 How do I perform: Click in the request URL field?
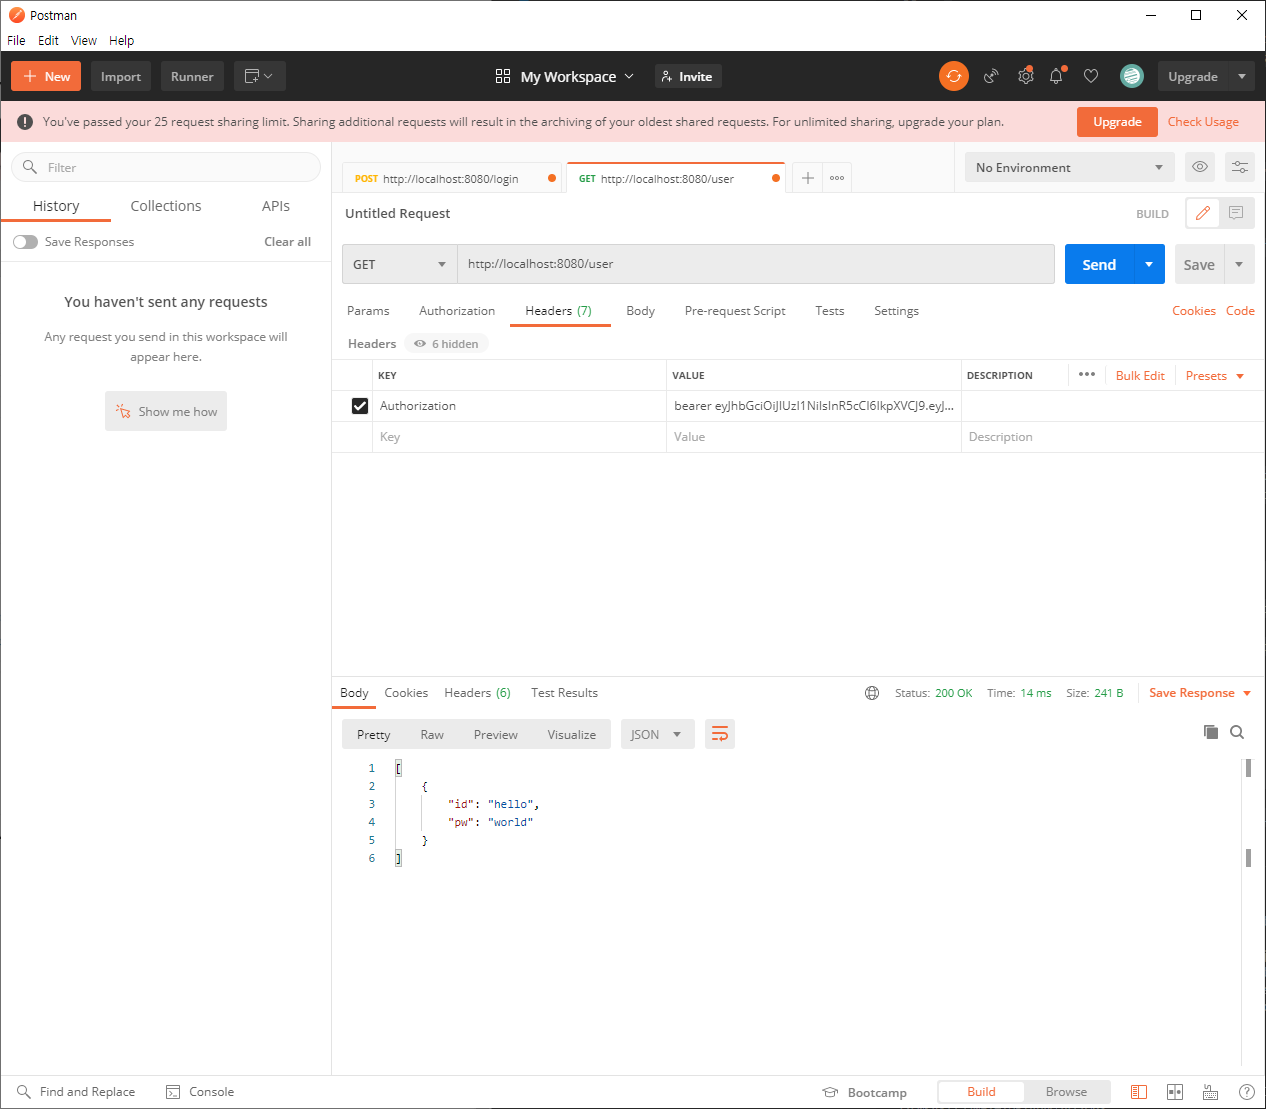point(756,264)
